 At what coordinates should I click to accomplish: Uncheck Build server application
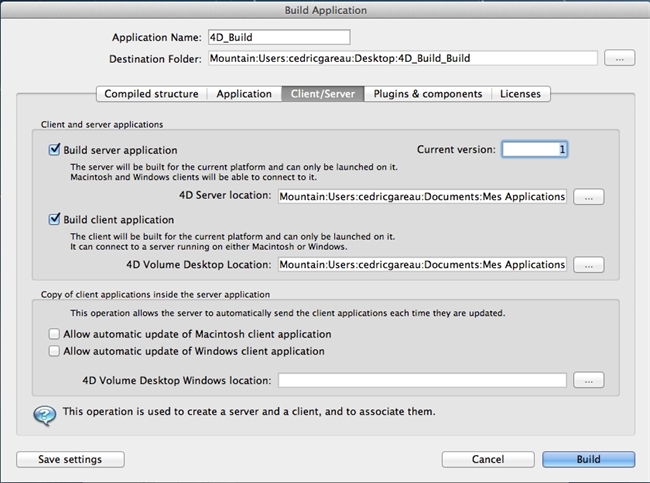coord(55,150)
